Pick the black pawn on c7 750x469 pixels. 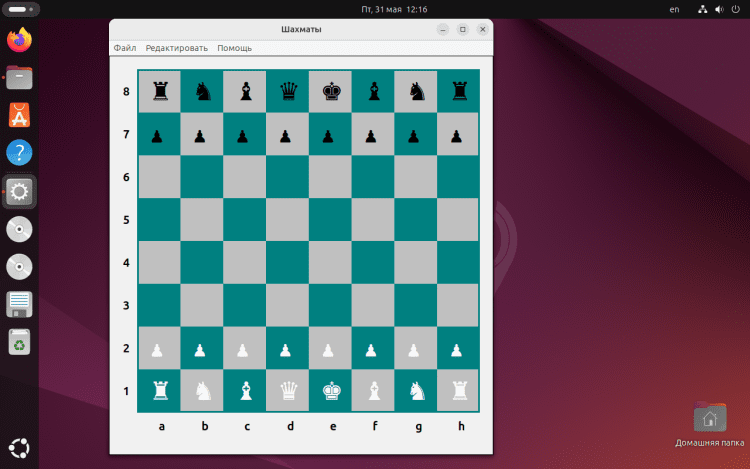point(243,137)
